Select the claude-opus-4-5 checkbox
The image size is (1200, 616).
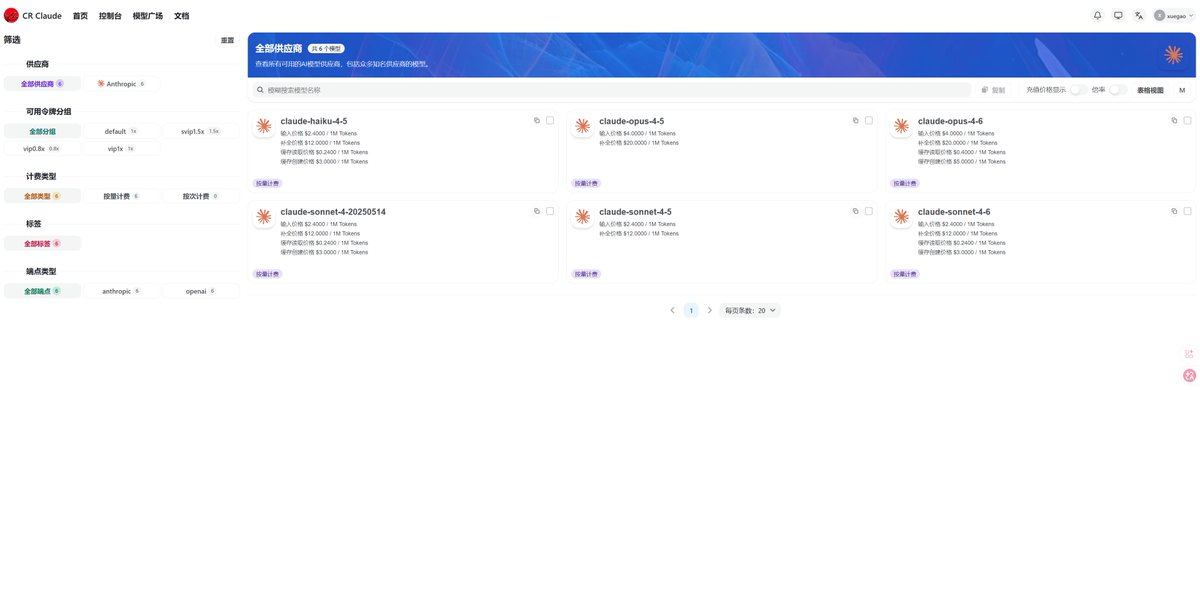click(868, 120)
